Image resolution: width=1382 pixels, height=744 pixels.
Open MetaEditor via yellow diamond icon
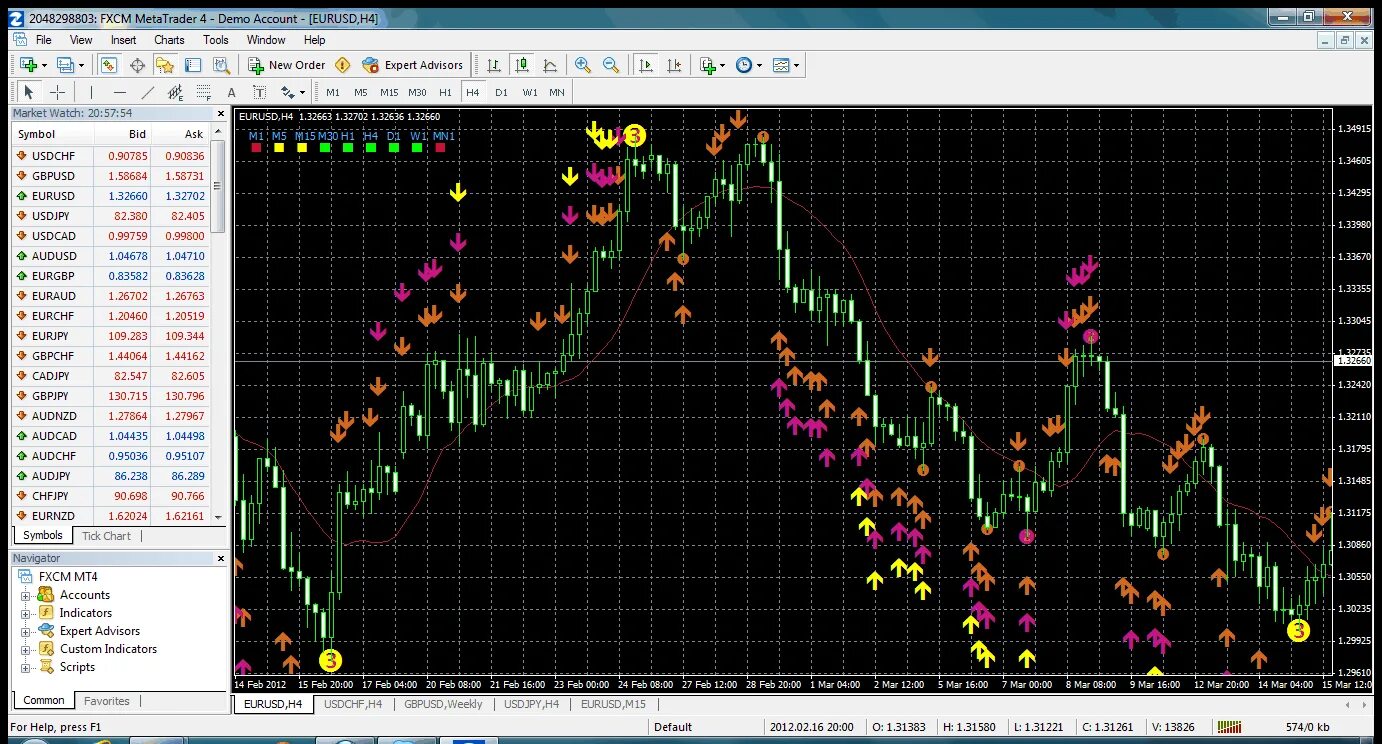343,65
